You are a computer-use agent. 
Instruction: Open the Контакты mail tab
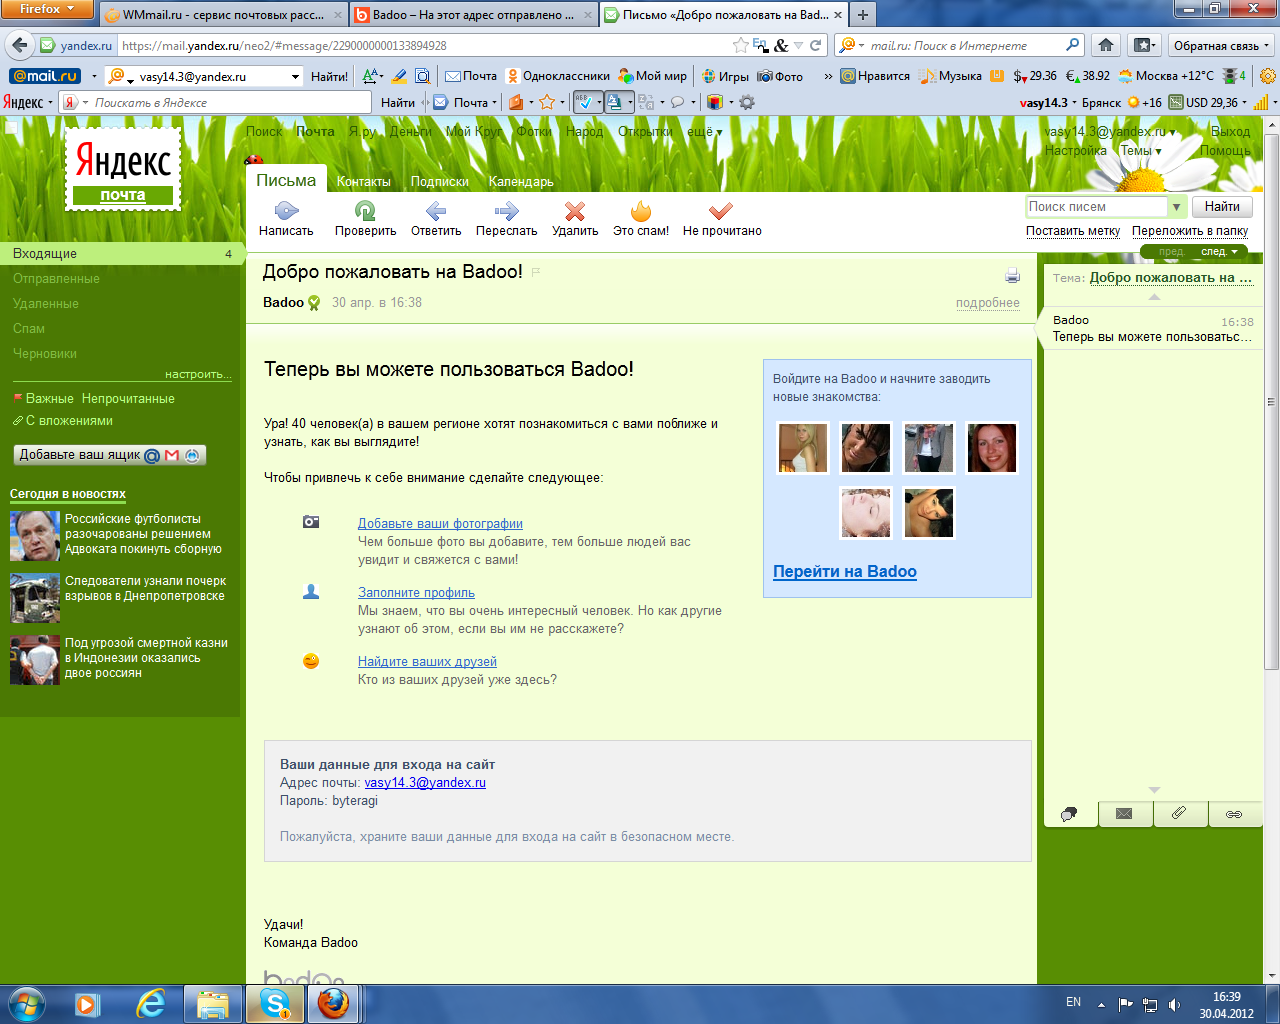pos(364,181)
